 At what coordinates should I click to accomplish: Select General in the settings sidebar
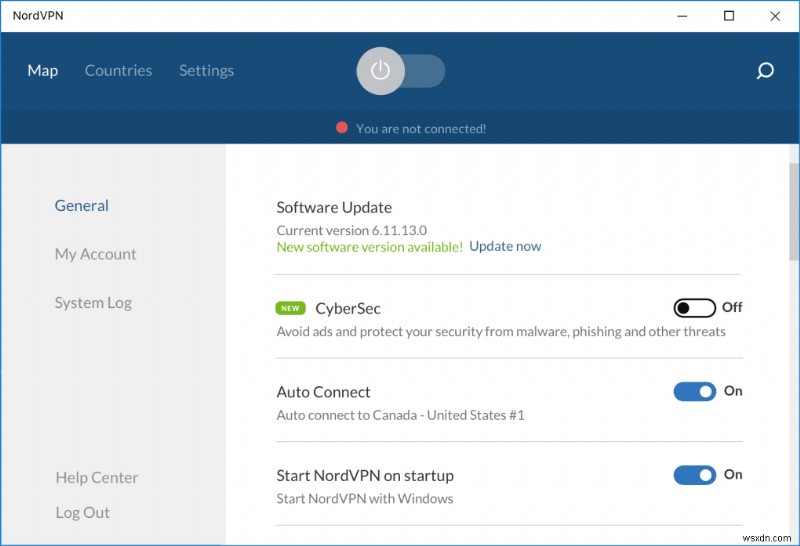(x=82, y=206)
